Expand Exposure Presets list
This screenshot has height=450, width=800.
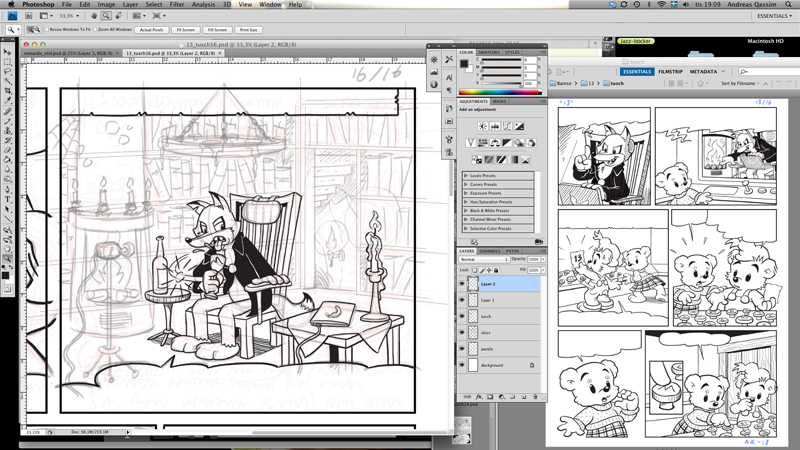(466, 193)
